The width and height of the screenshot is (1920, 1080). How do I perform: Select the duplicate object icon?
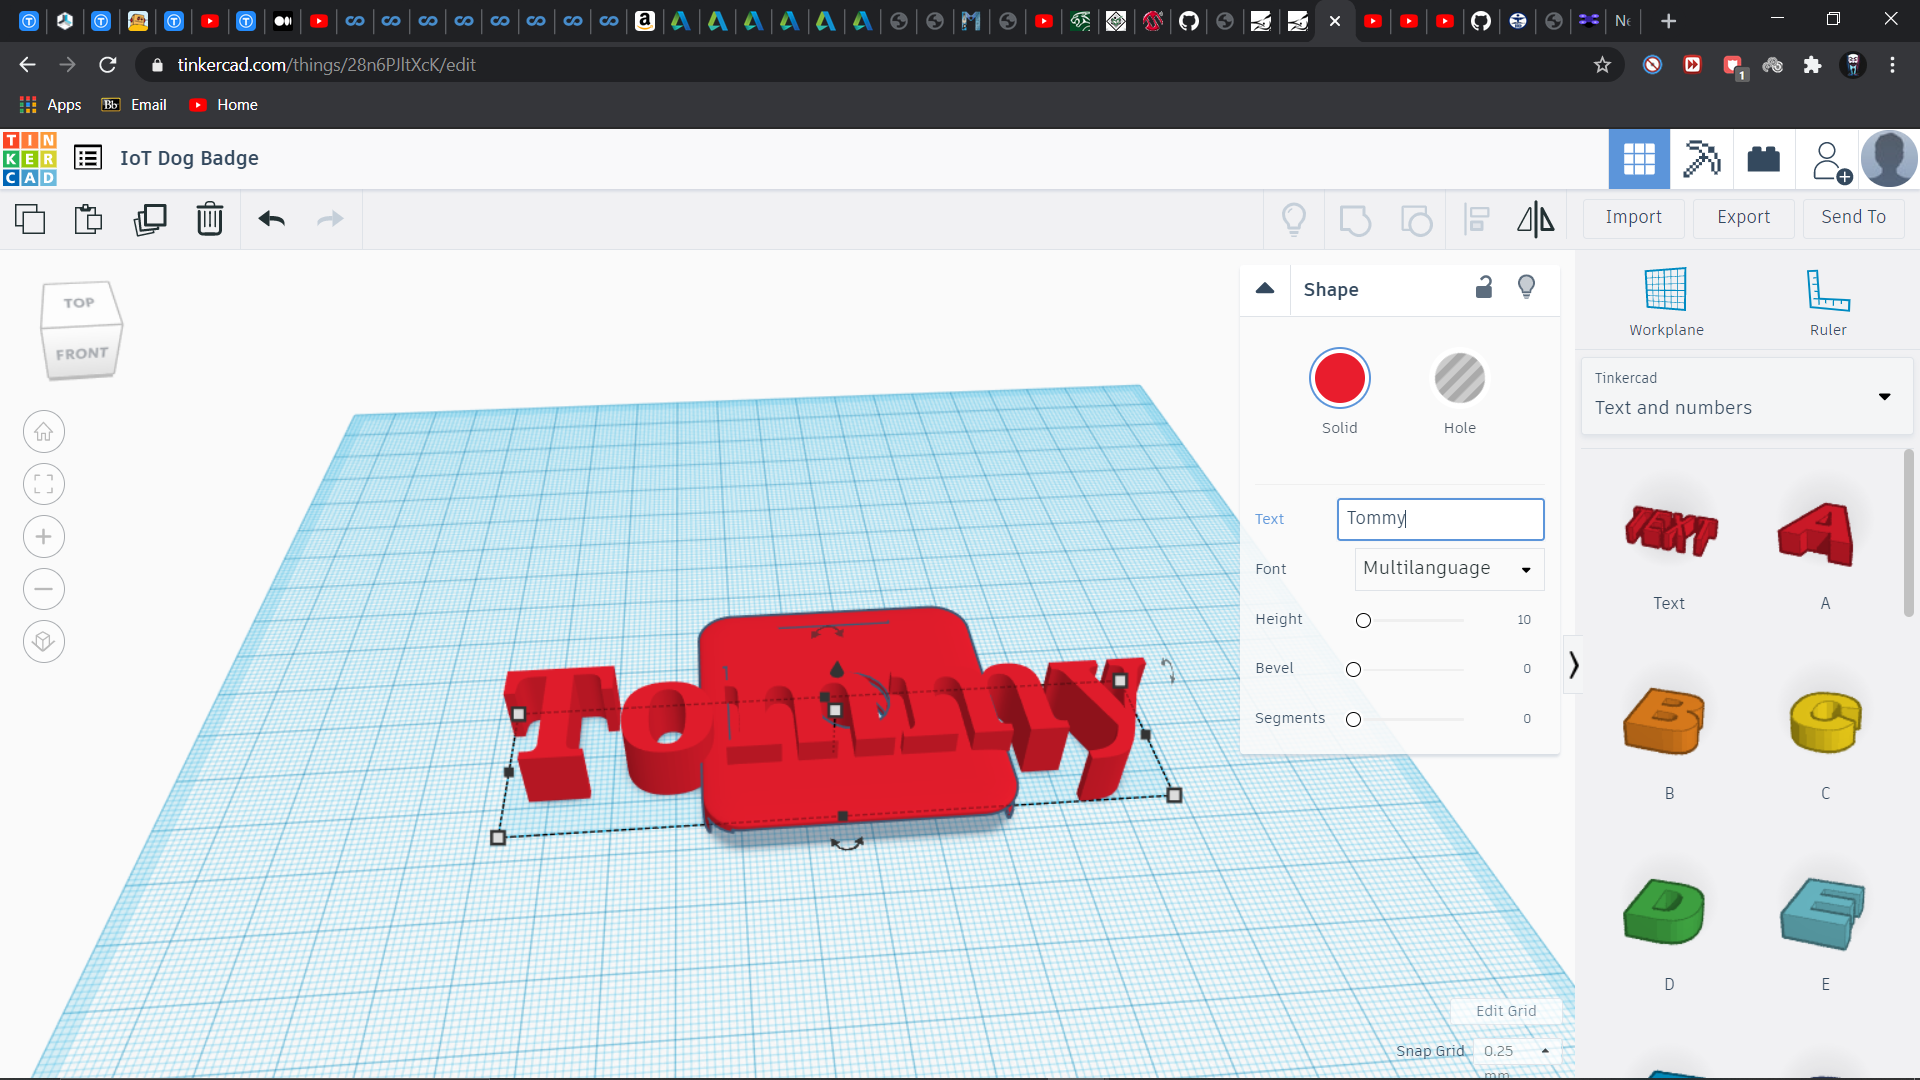point(149,219)
